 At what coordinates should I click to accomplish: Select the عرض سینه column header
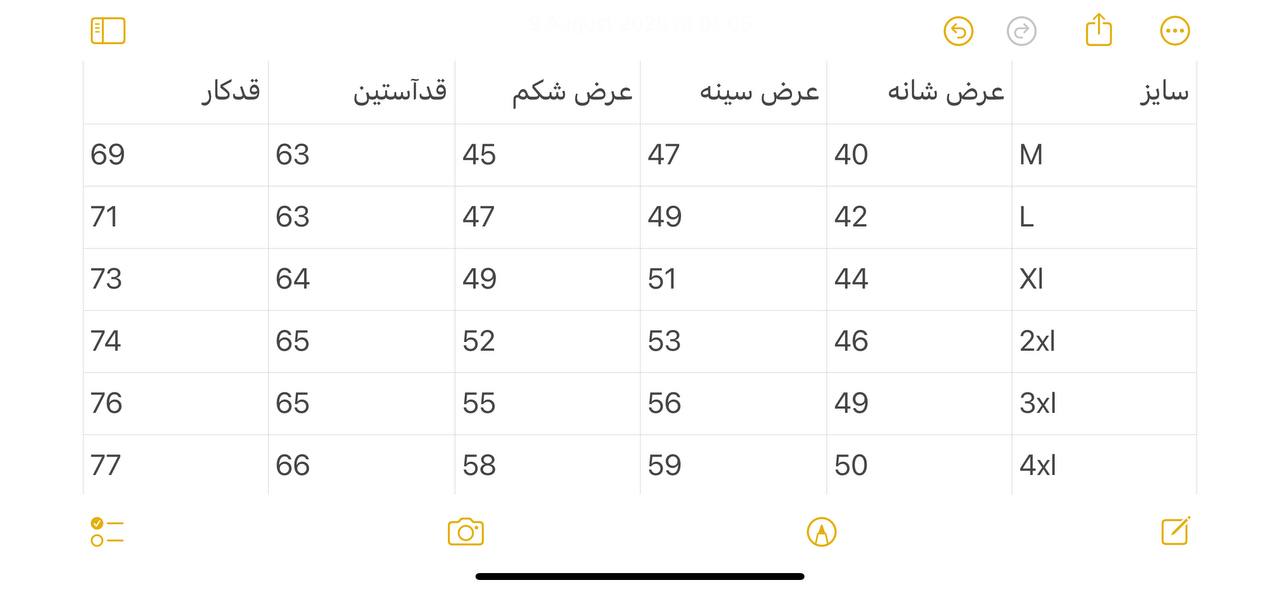[733, 92]
